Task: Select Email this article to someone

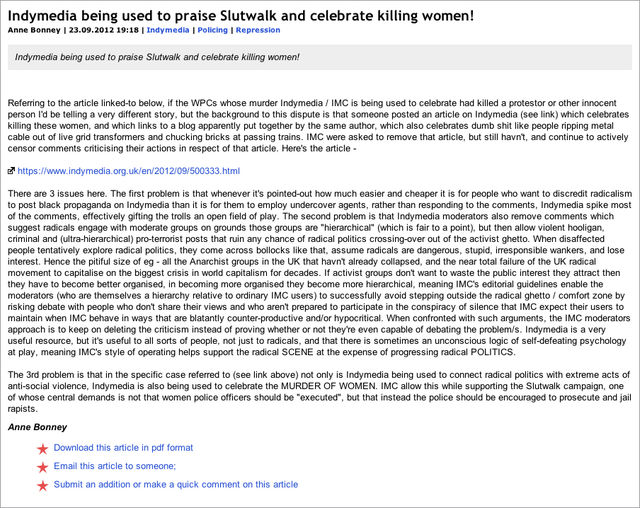Action: tap(114, 466)
